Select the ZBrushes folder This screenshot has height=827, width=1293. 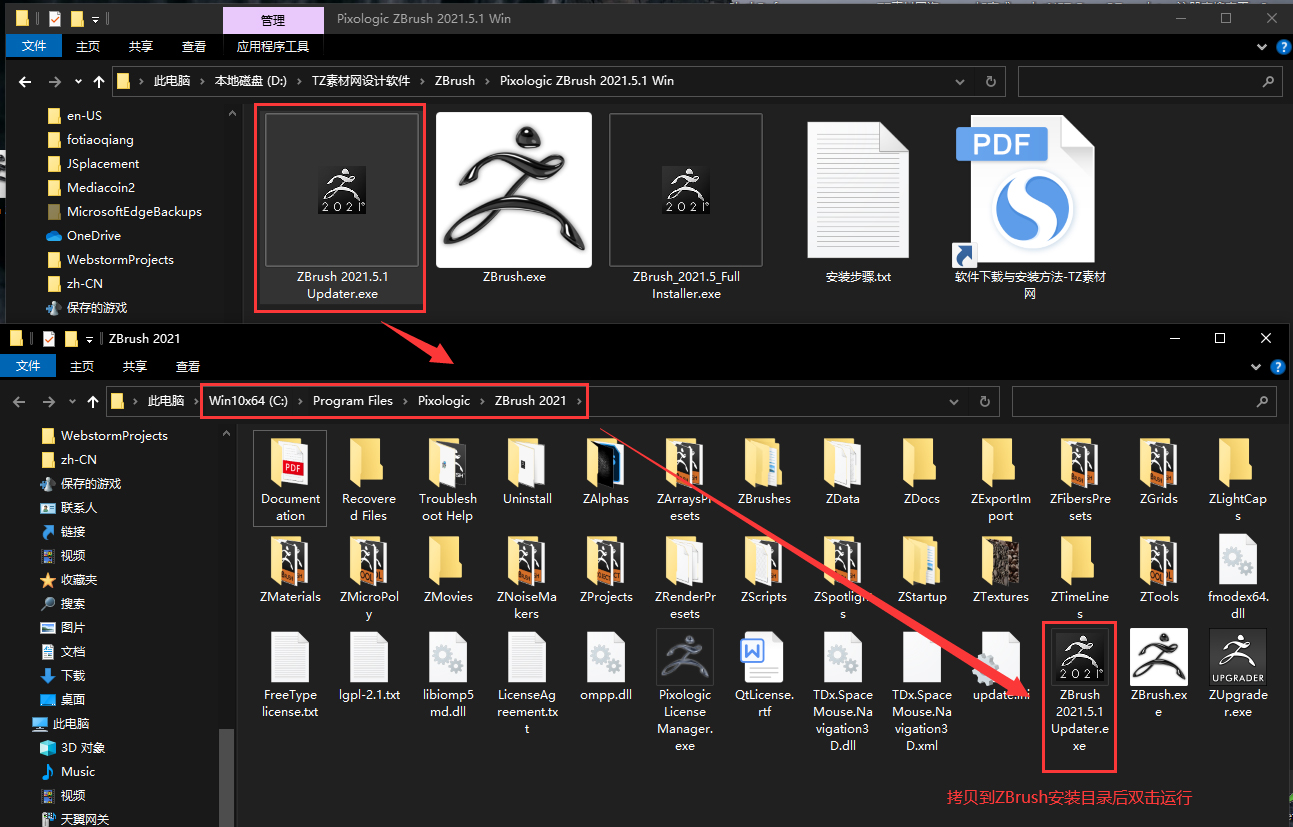(x=764, y=472)
